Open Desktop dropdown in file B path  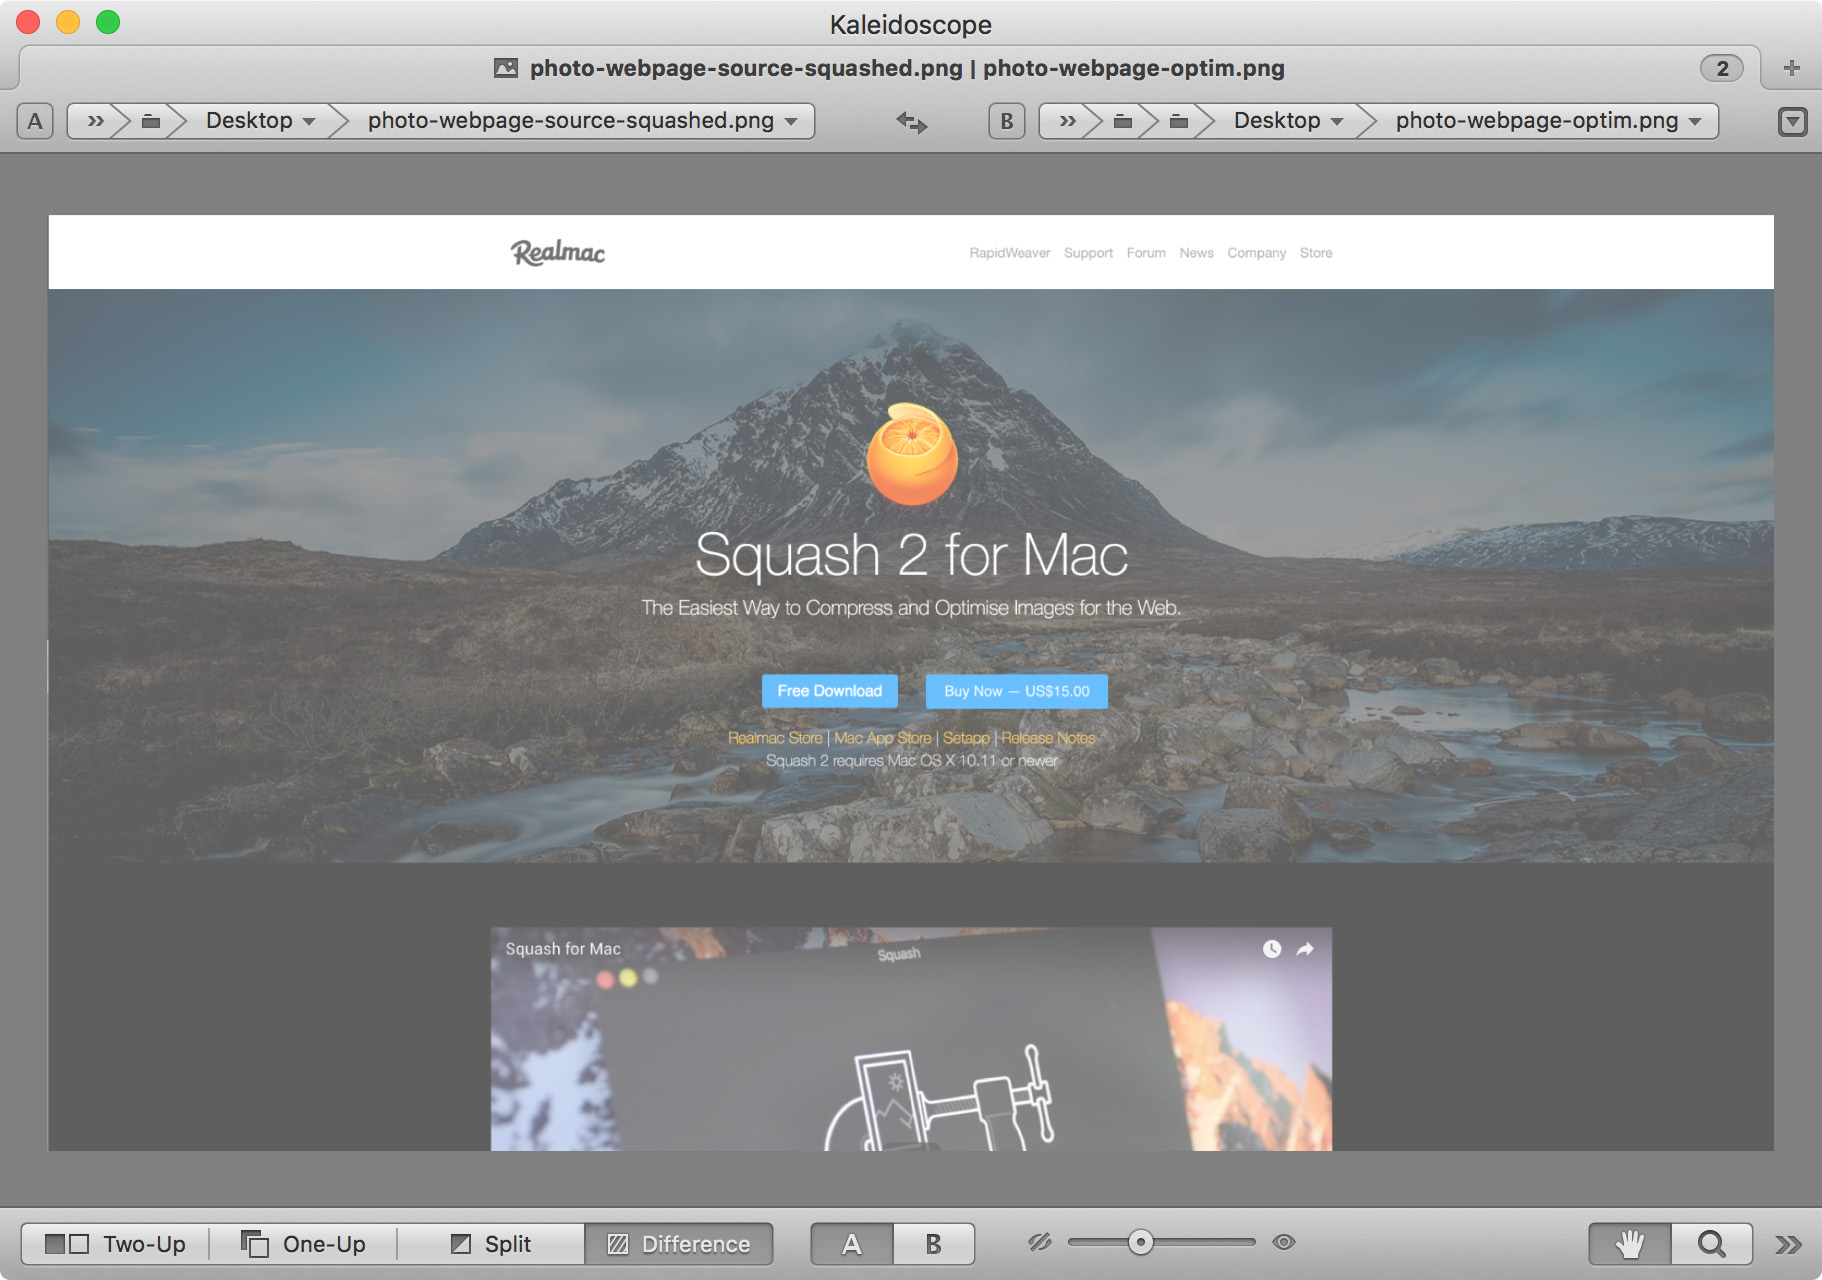pos(1288,121)
